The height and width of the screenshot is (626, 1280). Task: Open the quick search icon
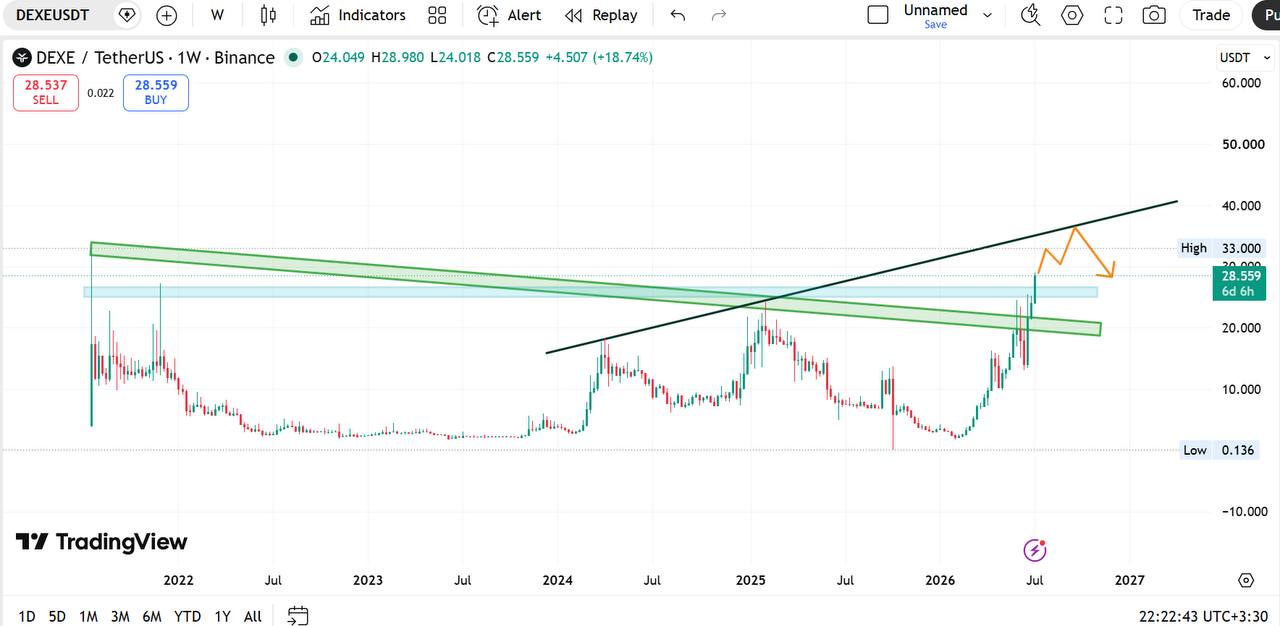tap(1030, 15)
